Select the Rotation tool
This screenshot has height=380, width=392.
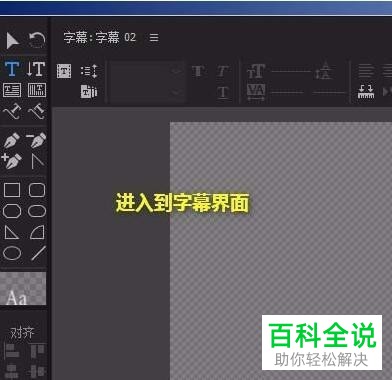click(36, 40)
